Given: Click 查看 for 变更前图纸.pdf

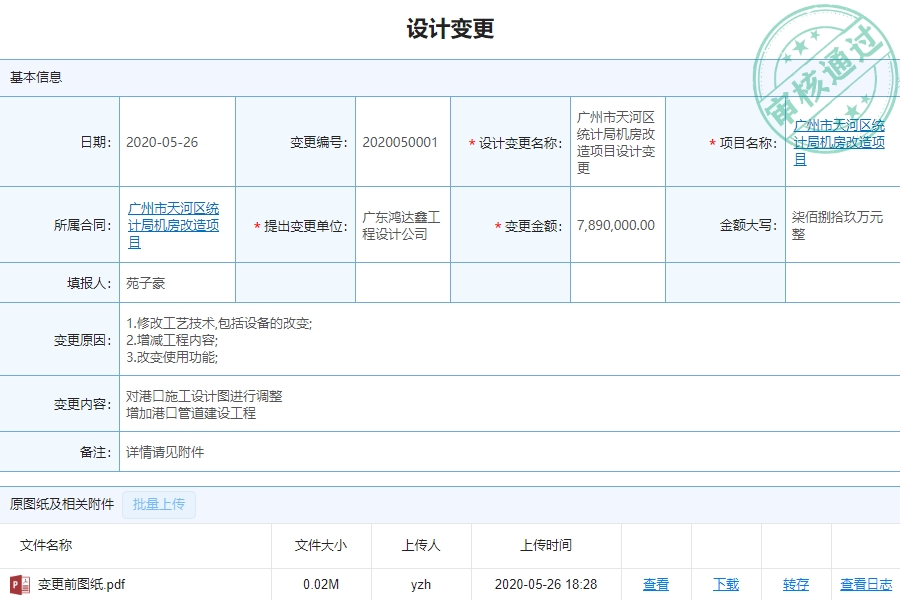Looking at the screenshot, I should 656,584.
